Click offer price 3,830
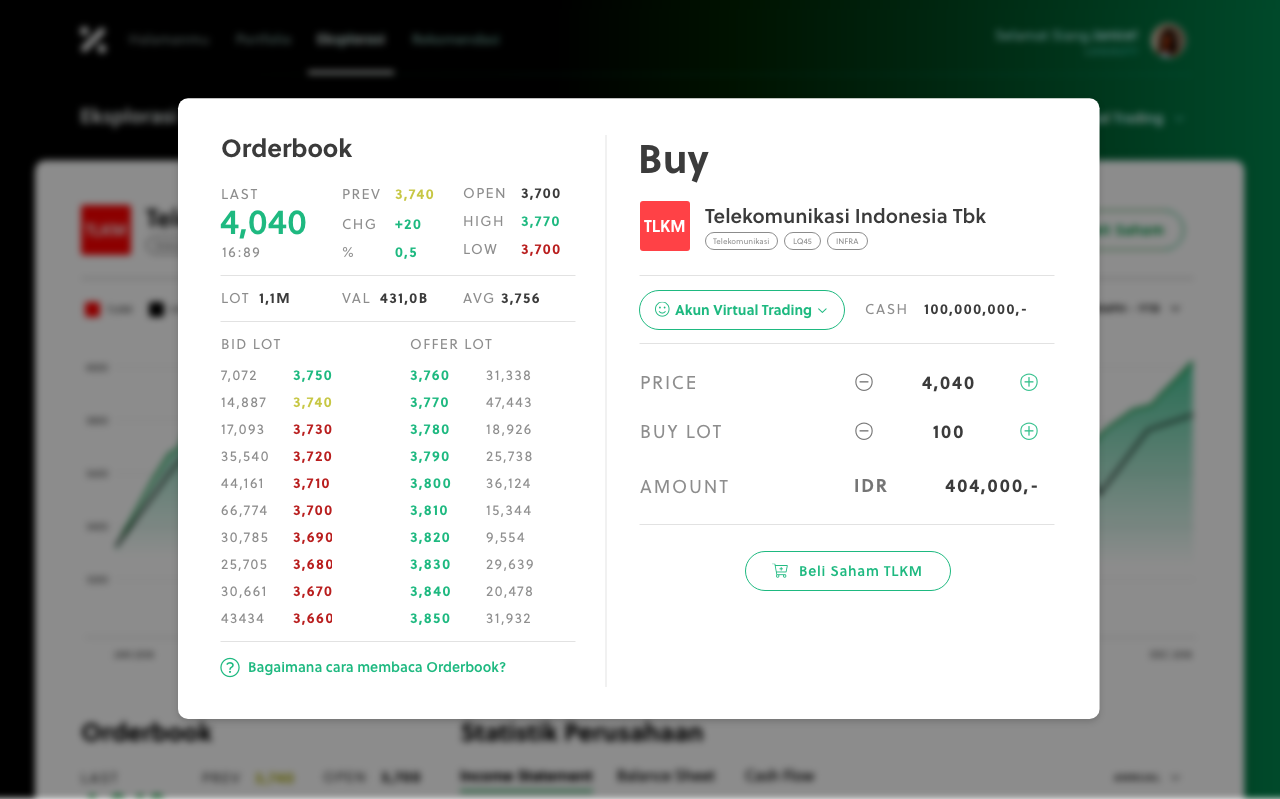This screenshot has height=799, width=1280. [430, 565]
